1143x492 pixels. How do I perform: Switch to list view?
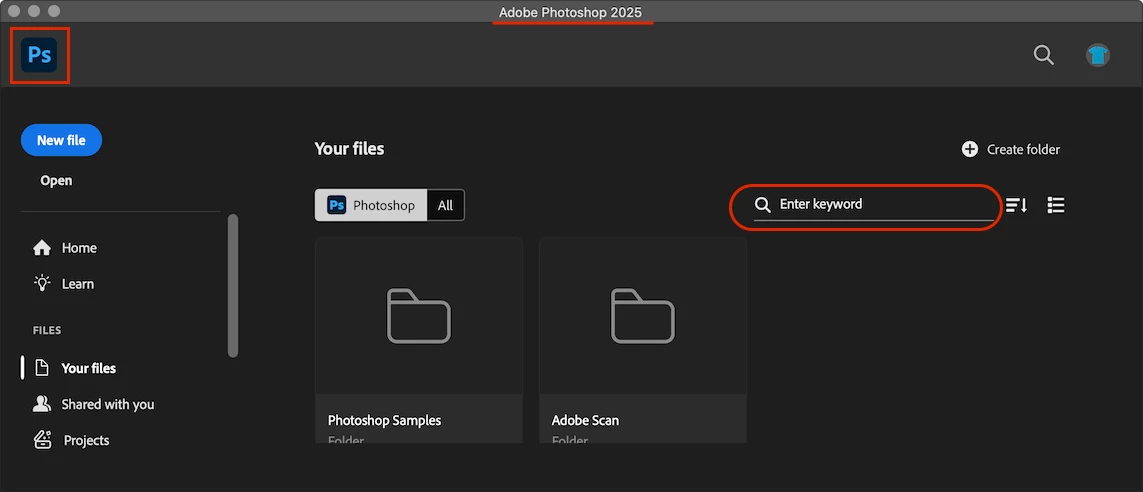click(x=1056, y=206)
